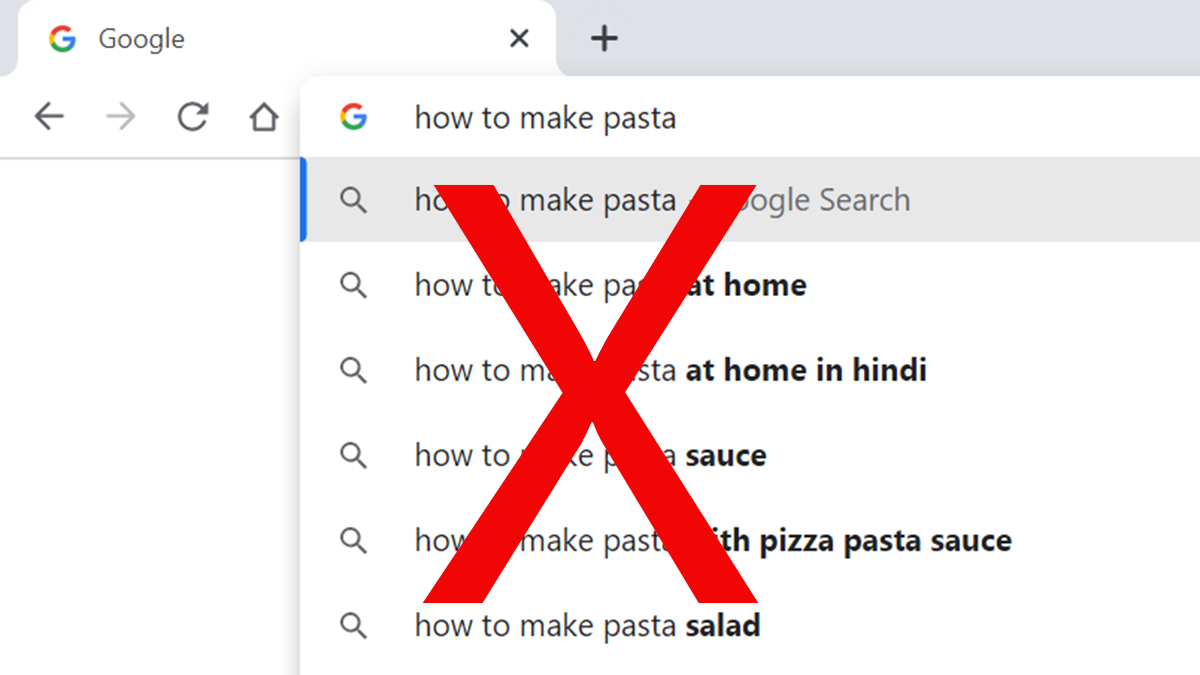Click the magnifier icon on the highlighted suggestion
Screen dimensions: 1200x675
(x=353, y=200)
